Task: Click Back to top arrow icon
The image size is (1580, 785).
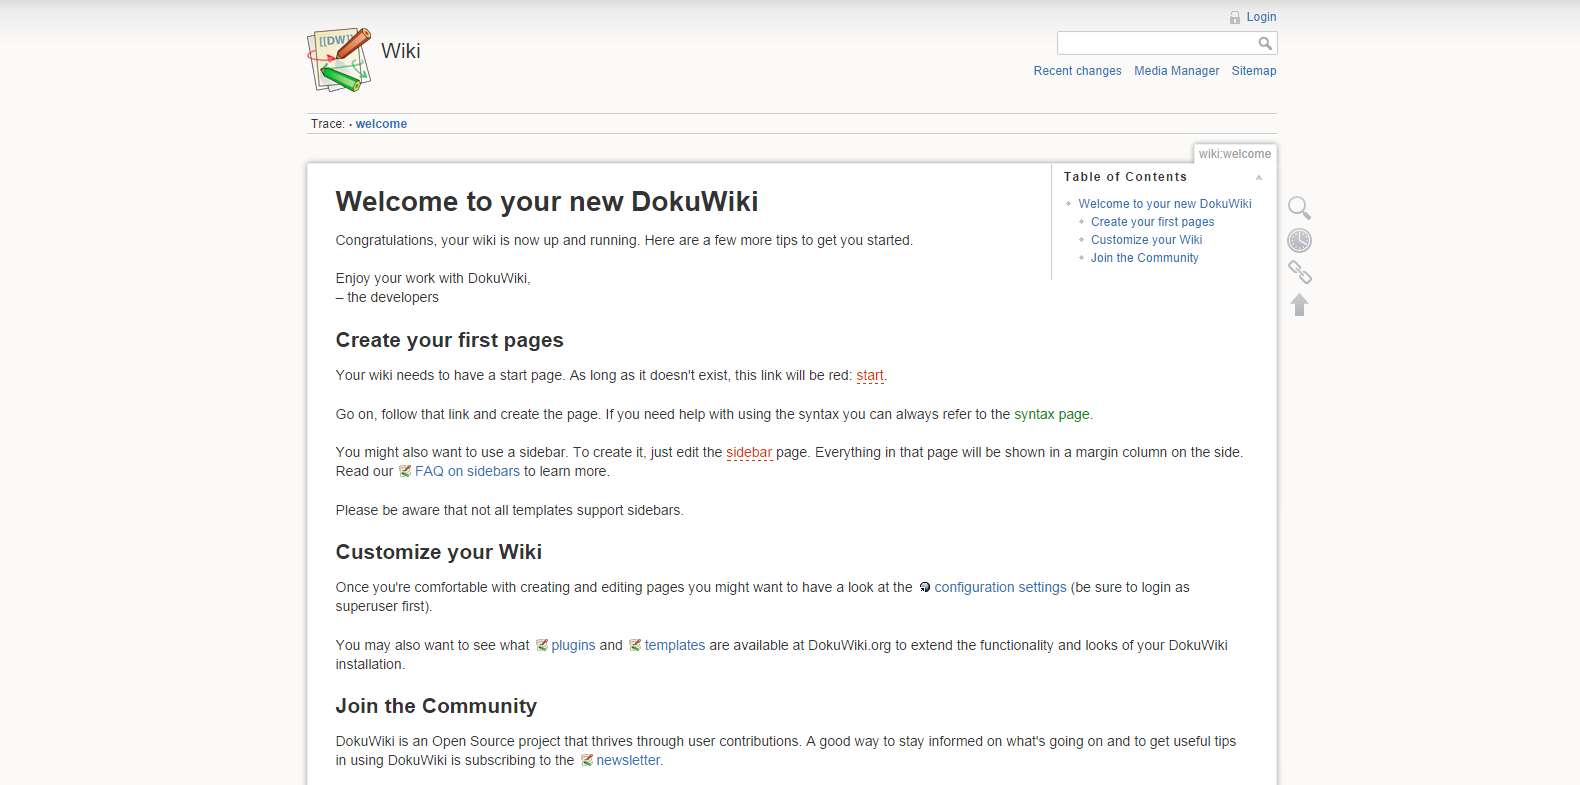Action: tap(1299, 304)
